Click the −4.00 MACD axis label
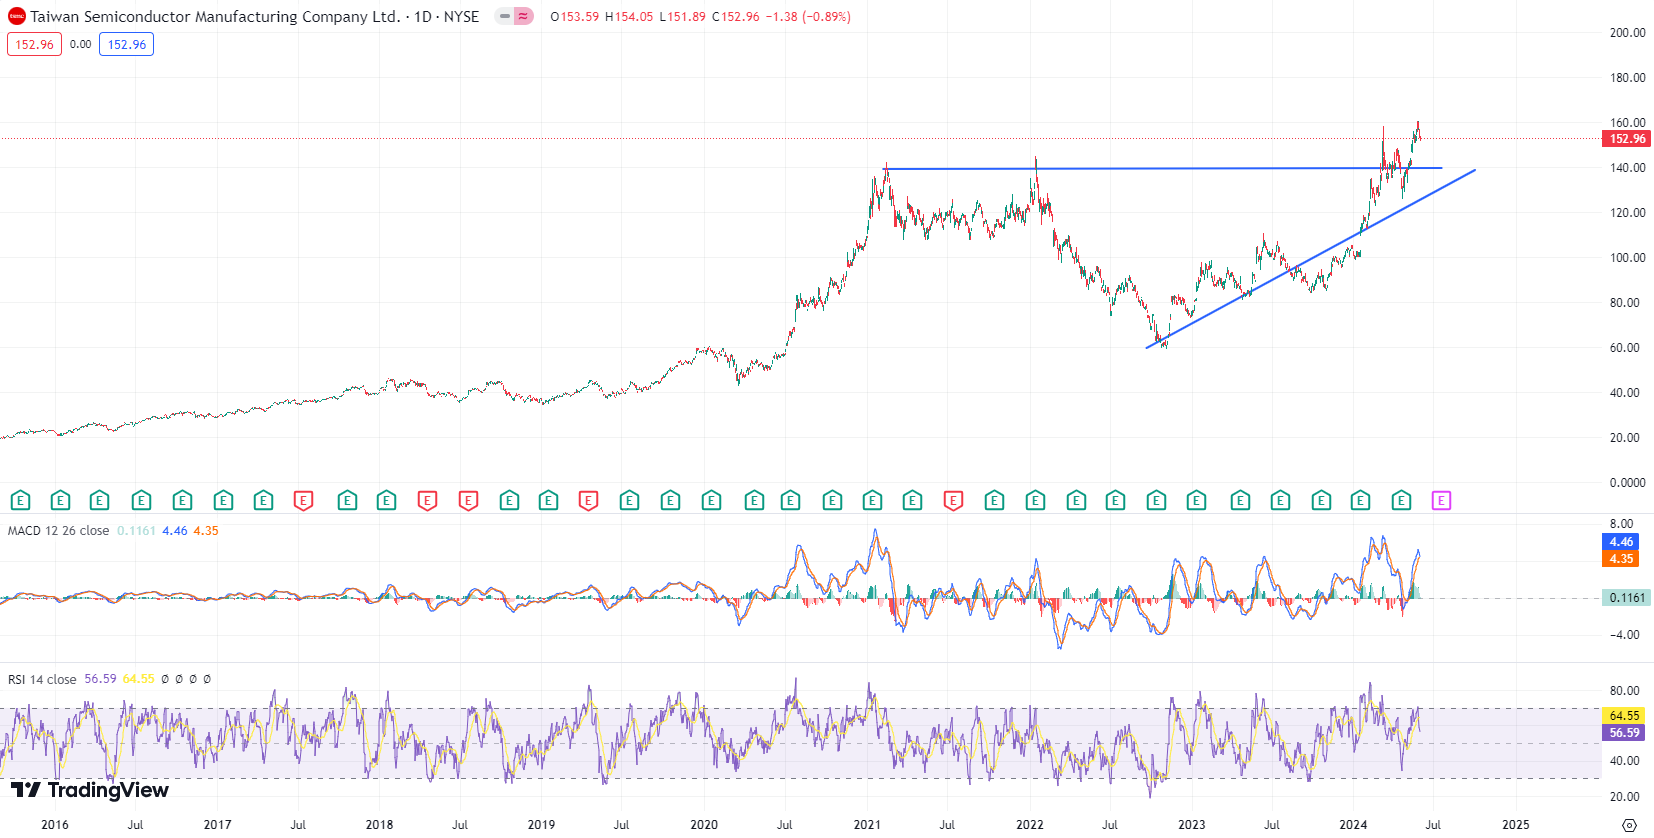The height and width of the screenshot is (838, 1654). 1623,635
